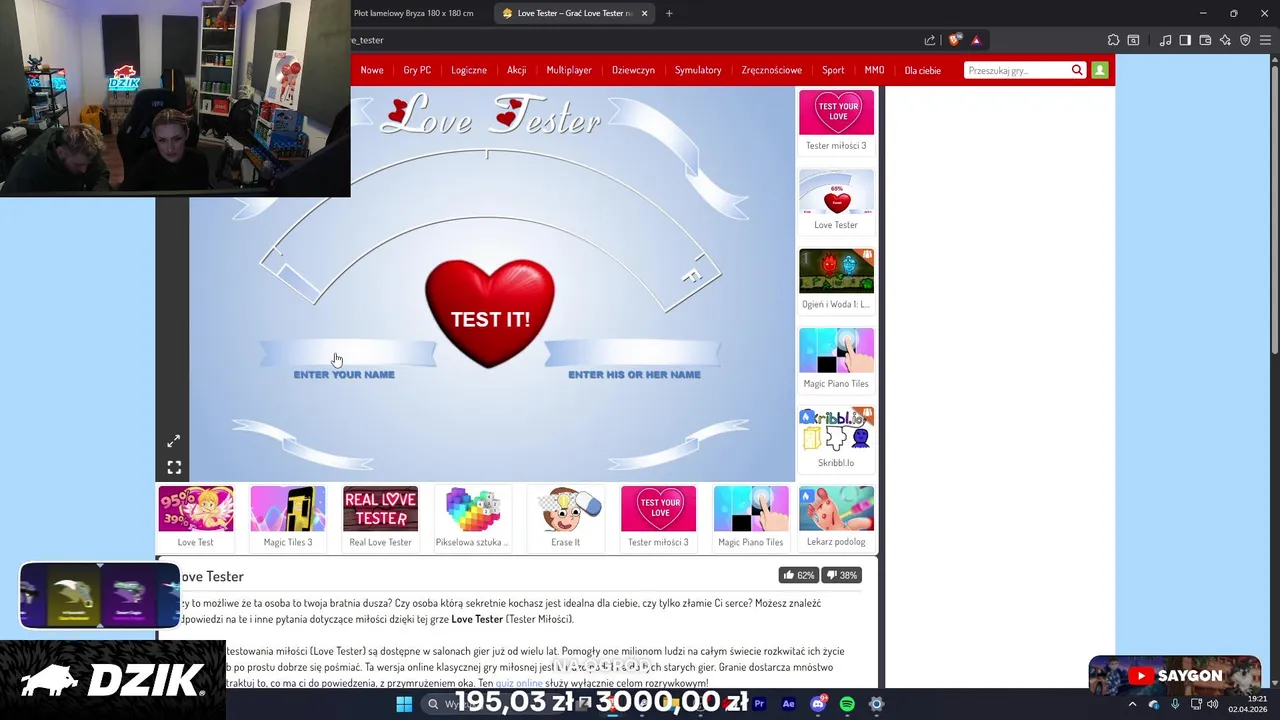Open the Love Test game thumbnail

click(196, 517)
